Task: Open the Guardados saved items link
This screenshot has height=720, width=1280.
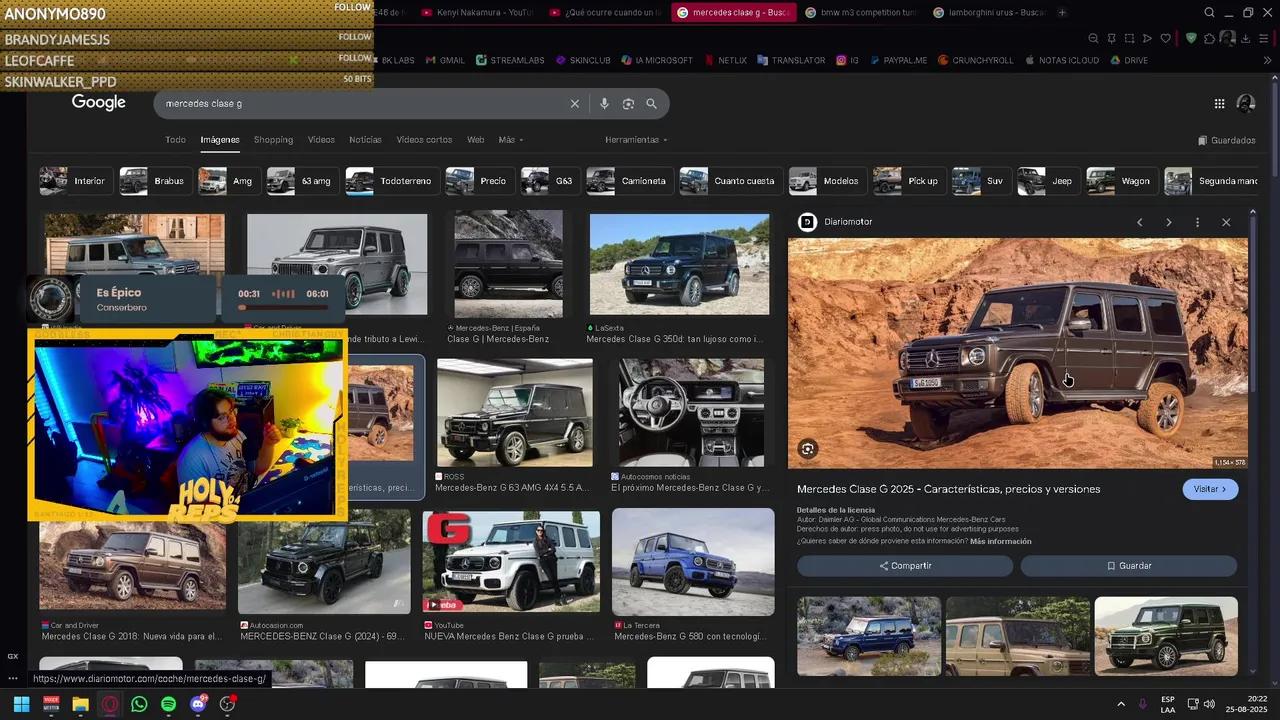Action: click(1226, 140)
